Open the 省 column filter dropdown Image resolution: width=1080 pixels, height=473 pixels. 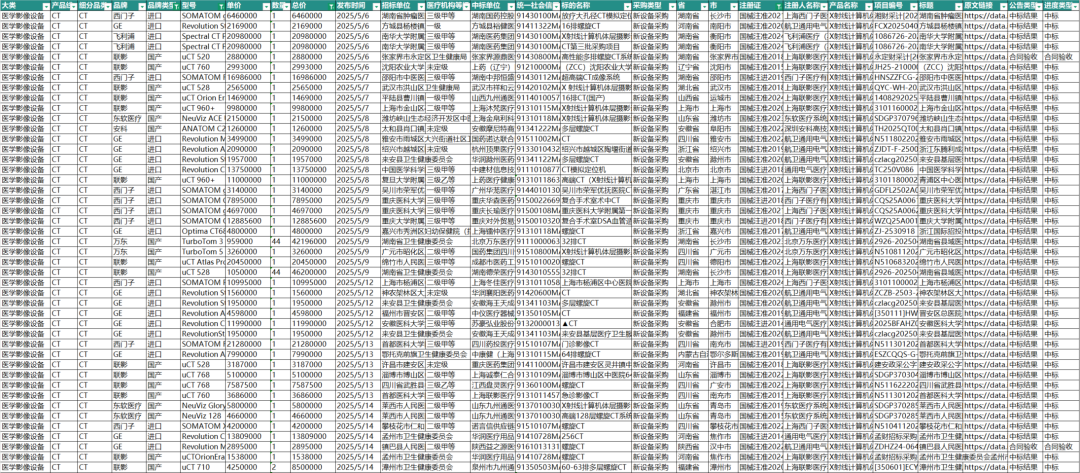pos(704,5)
